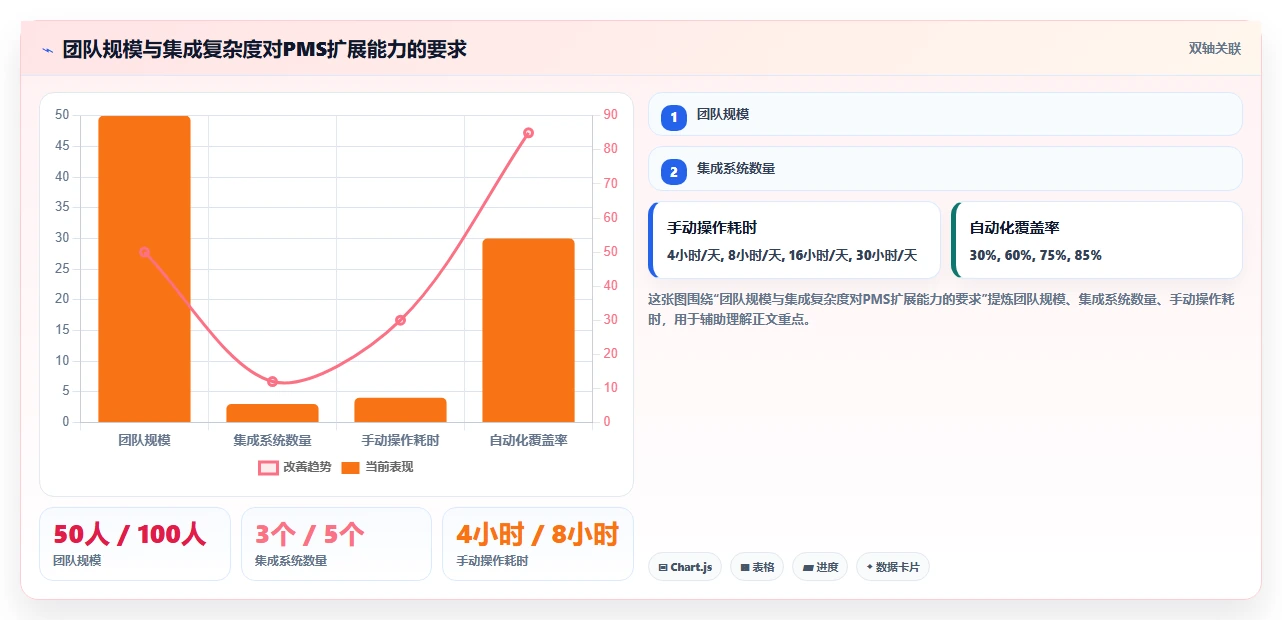
Task: Click the pink 改善趋势 legend swatch
Action: click(x=268, y=467)
